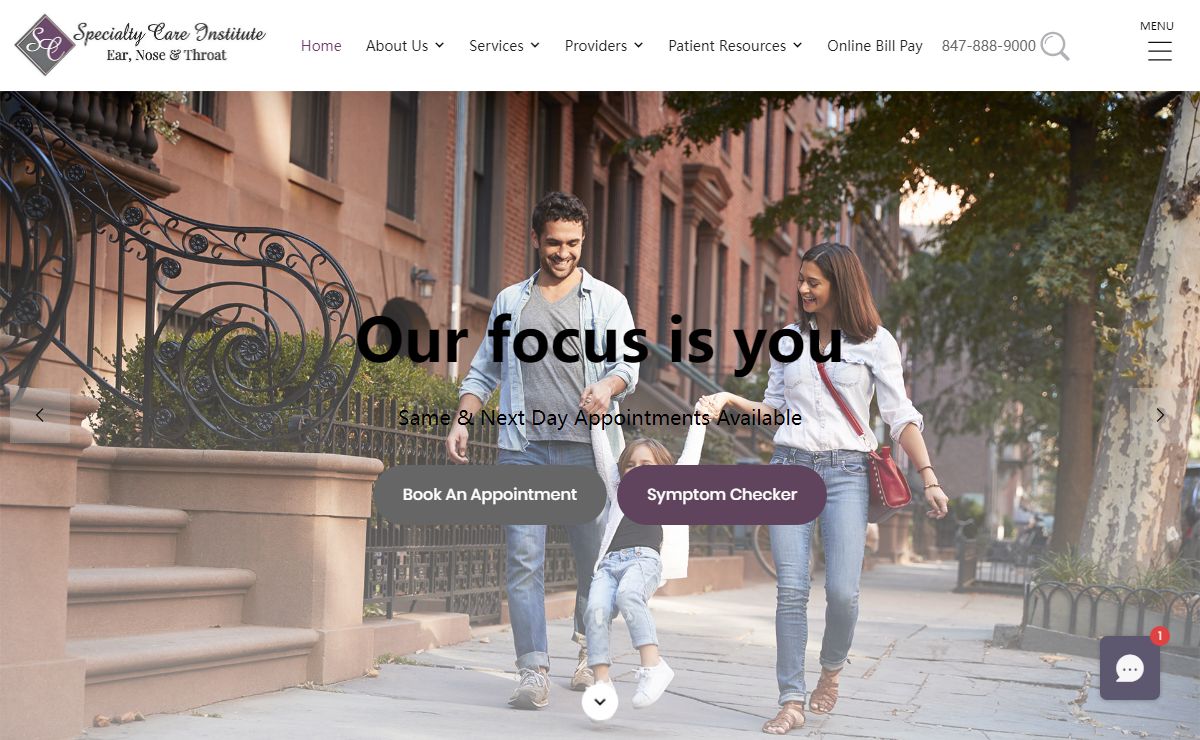Open the magnifying glass search icon
The width and height of the screenshot is (1200, 740).
(1055, 46)
